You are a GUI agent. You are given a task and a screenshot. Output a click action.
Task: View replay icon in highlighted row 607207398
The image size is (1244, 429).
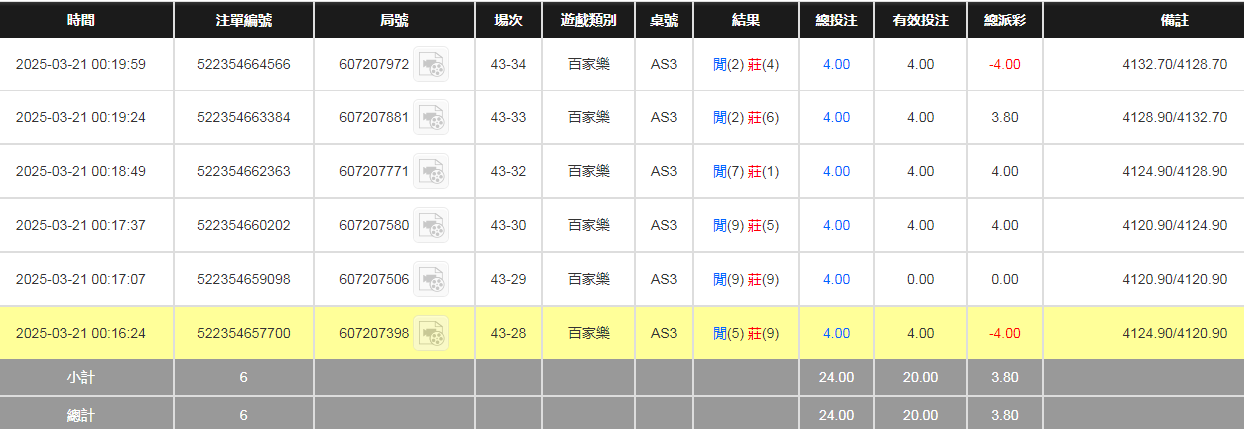coord(431,334)
